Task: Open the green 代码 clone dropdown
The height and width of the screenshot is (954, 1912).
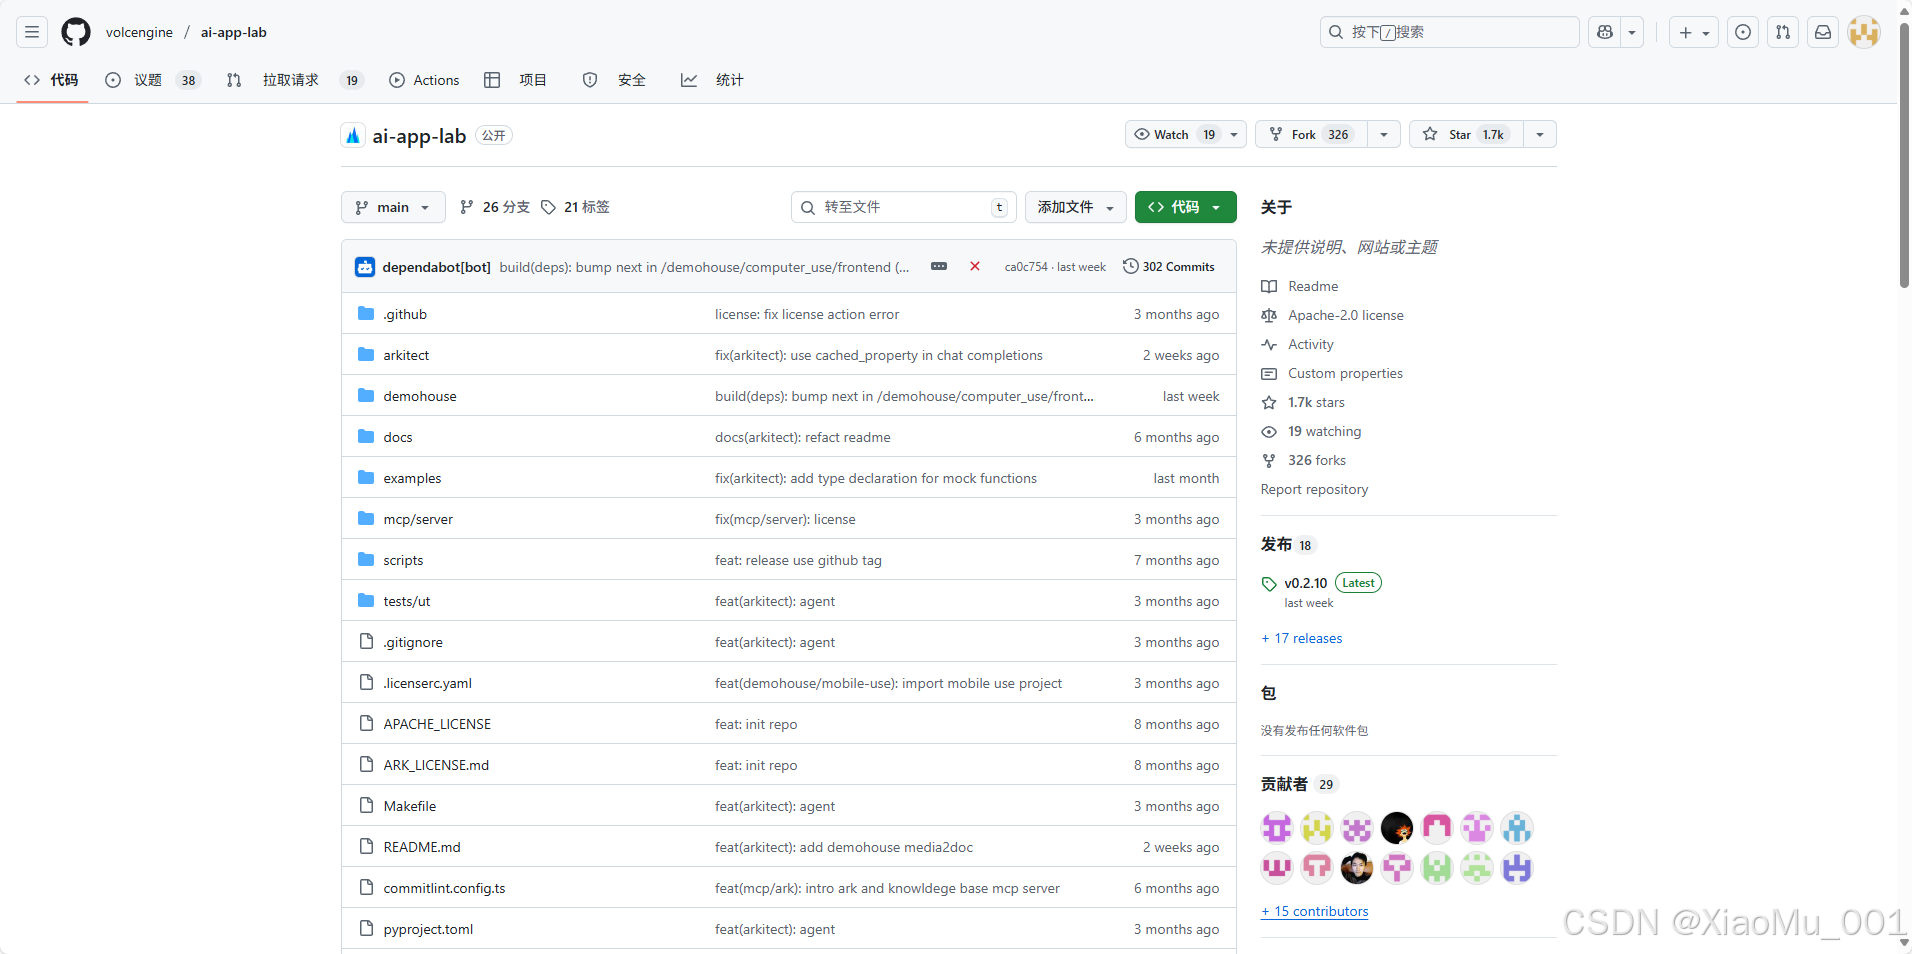Action: 1185,207
